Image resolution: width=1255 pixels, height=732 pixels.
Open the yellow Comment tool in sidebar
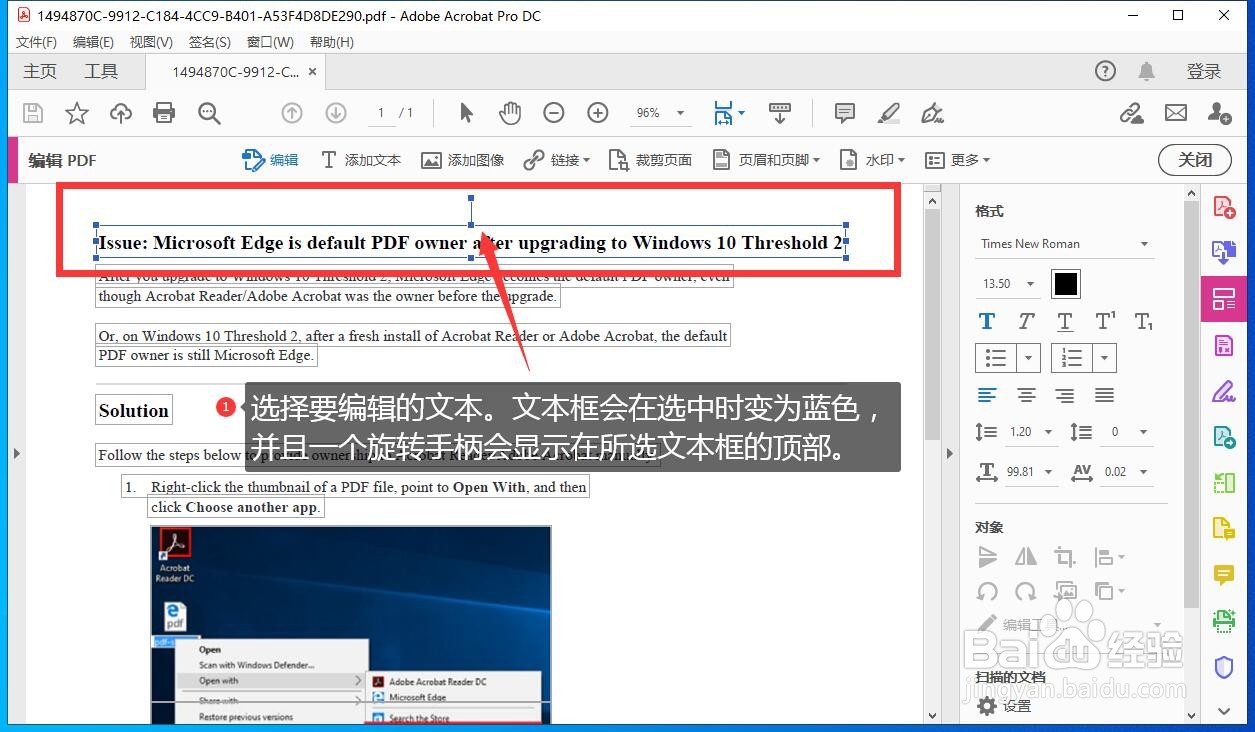[x=1224, y=575]
